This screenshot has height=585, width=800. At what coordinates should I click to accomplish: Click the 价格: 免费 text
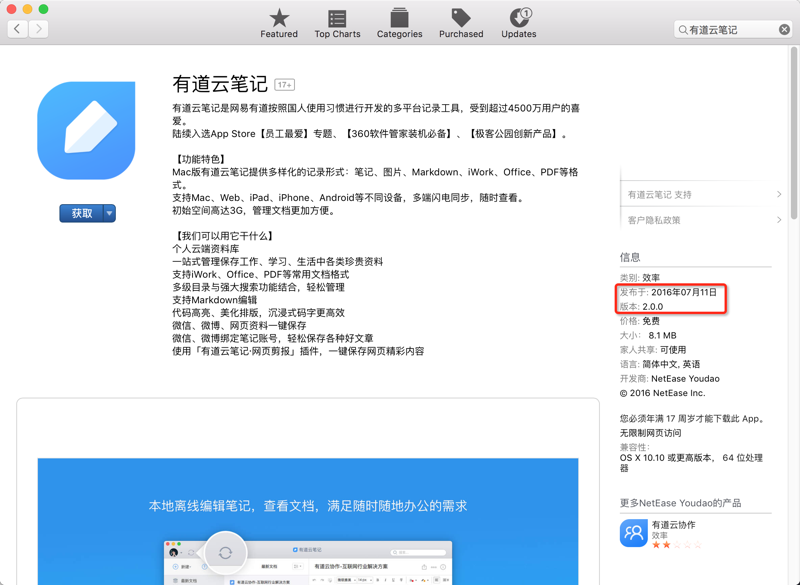pyautogui.click(x=640, y=321)
